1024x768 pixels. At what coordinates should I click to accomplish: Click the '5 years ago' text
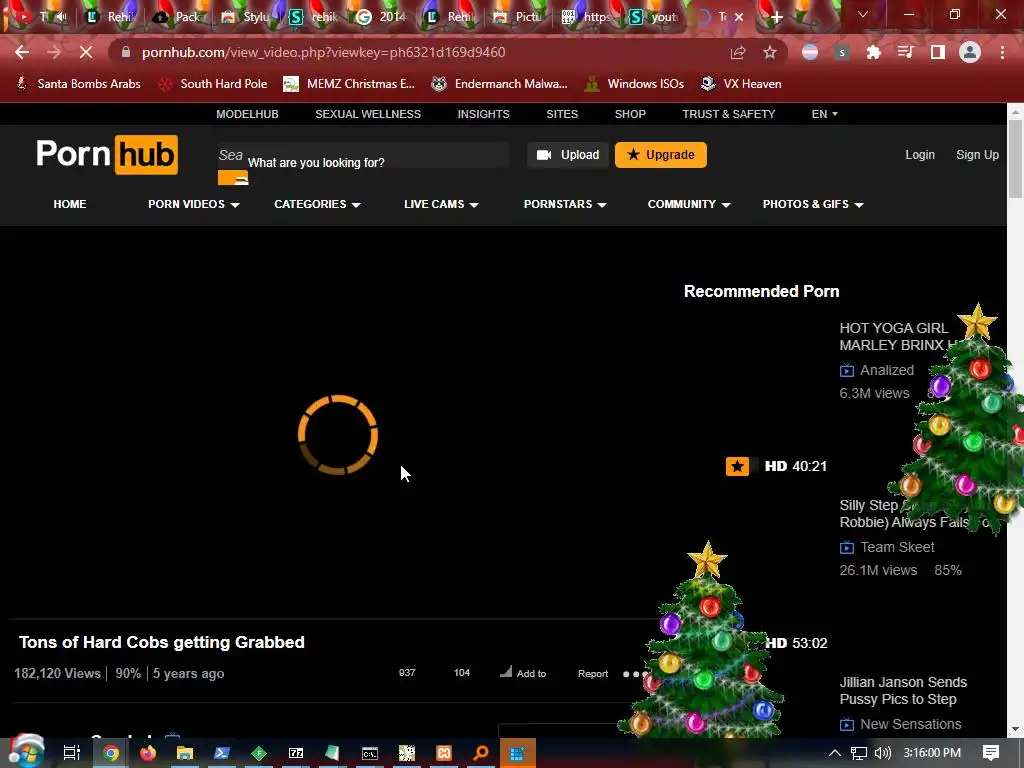click(x=188, y=673)
